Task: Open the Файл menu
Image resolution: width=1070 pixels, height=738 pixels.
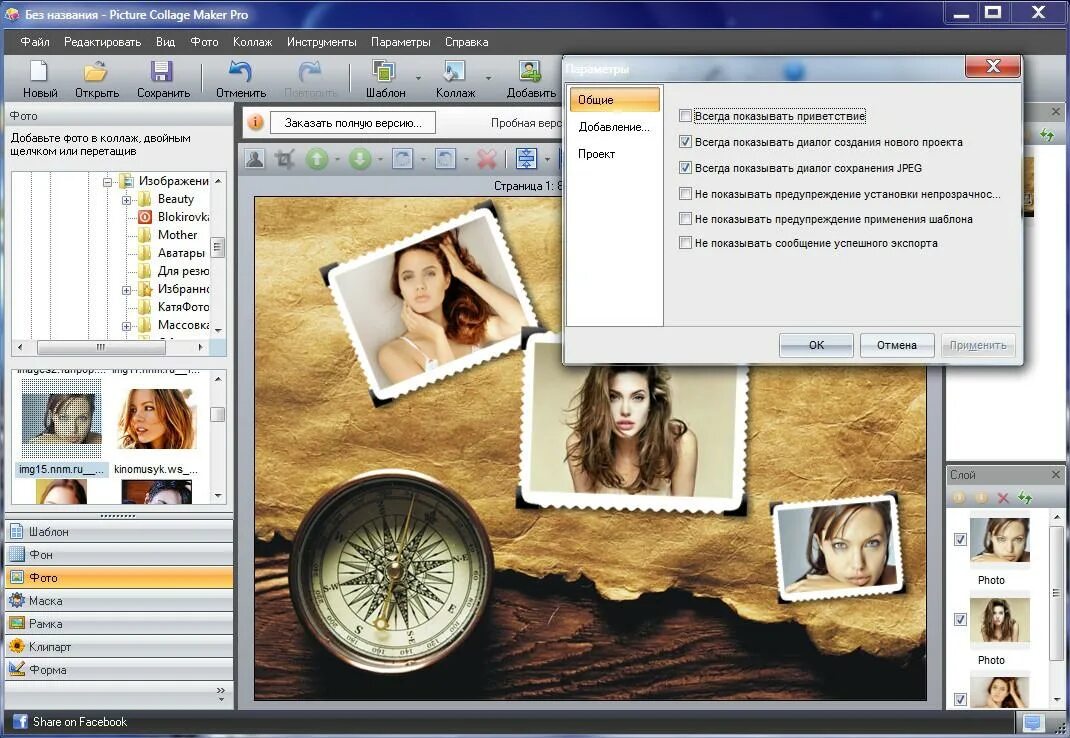Action: (35, 42)
